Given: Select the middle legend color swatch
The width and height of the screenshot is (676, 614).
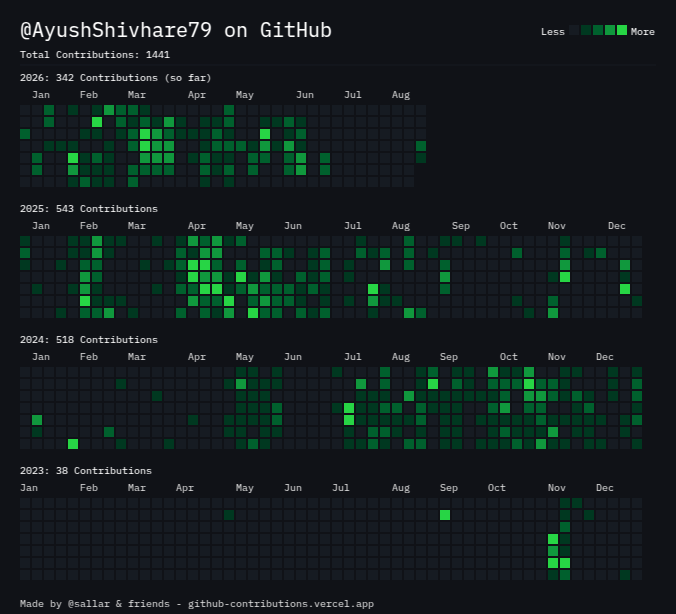Looking at the screenshot, I should (x=598, y=30).
